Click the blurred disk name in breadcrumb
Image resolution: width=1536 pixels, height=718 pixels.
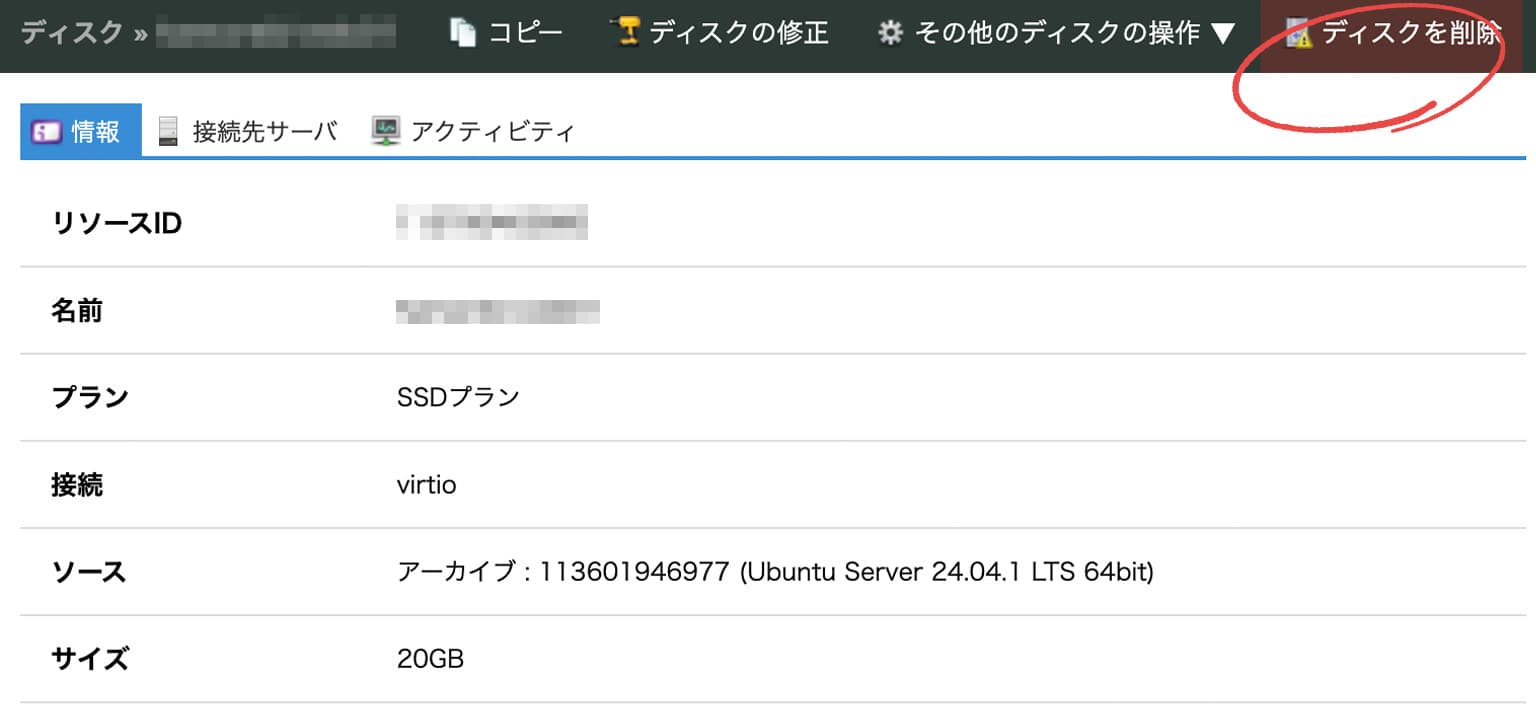[276, 33]
